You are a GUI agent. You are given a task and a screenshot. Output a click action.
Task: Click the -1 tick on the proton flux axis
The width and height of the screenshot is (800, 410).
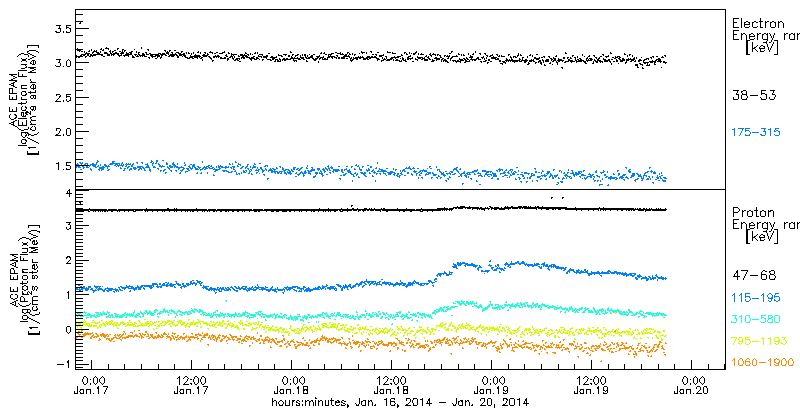tap(63, 365)
